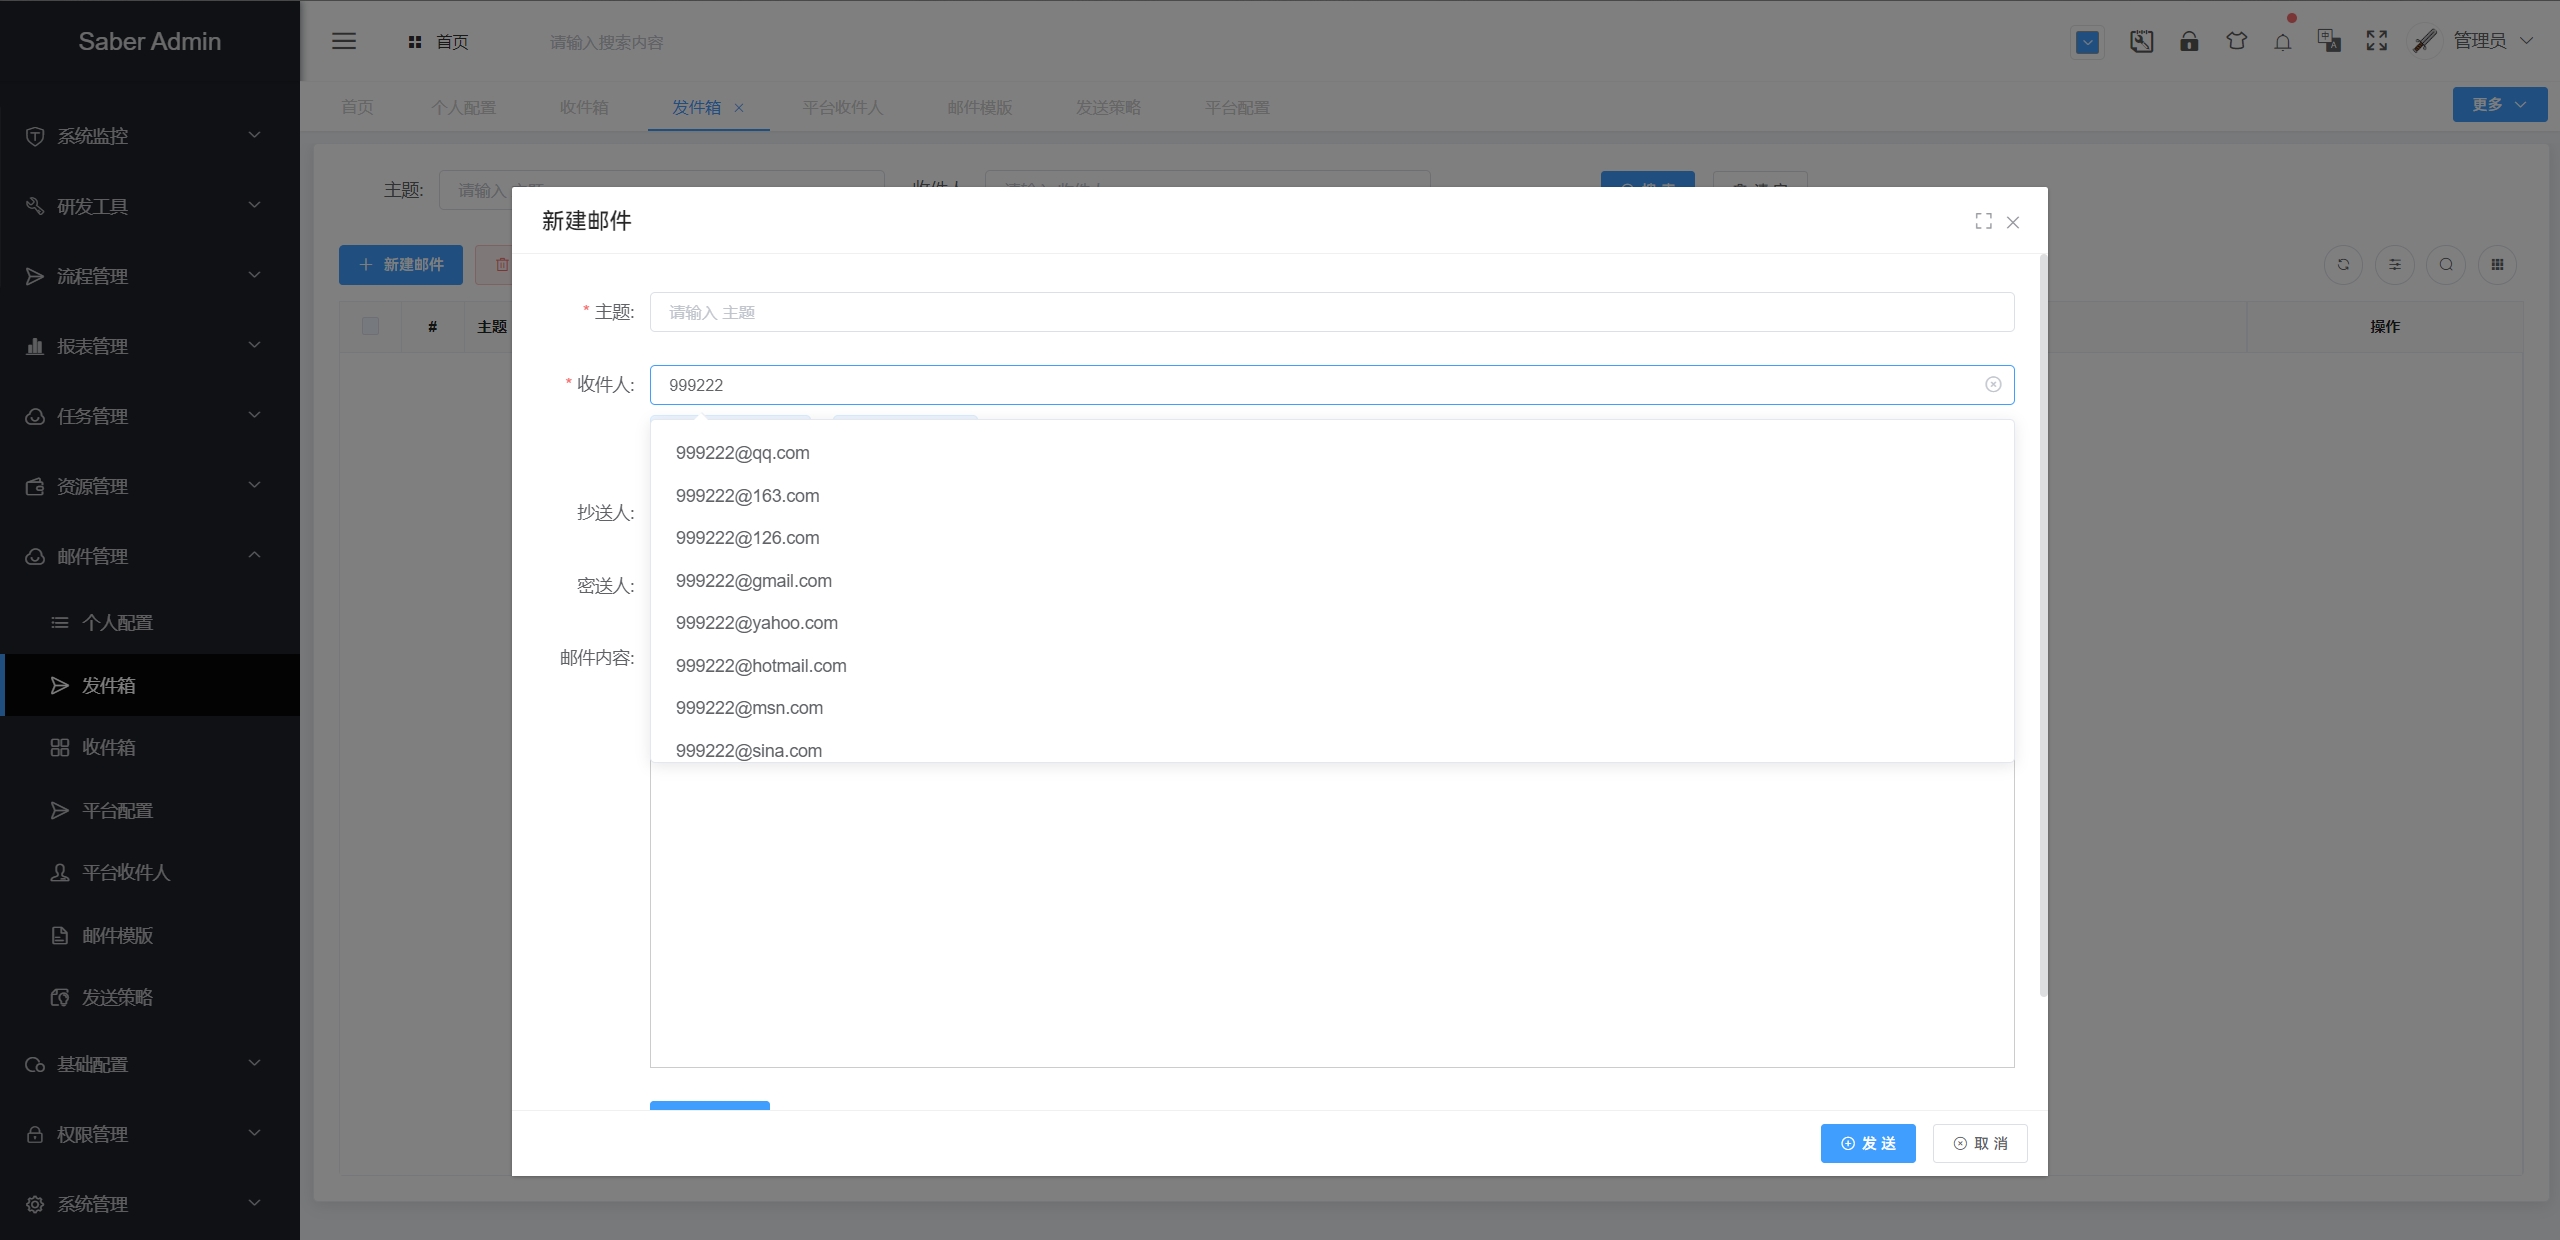Focus the 主题 input in the dialog
Screen dimensions: 2560x1240
point(1332,312)
